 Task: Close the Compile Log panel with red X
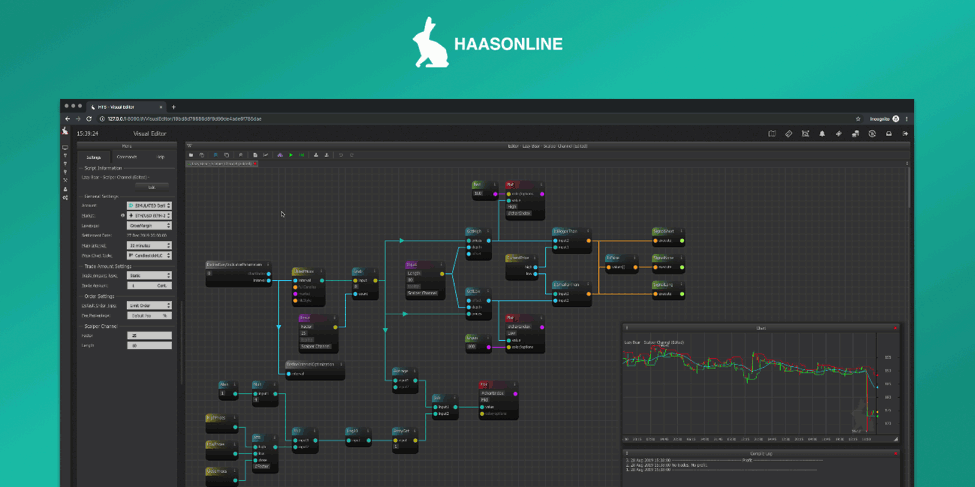(x=895, y=453)
